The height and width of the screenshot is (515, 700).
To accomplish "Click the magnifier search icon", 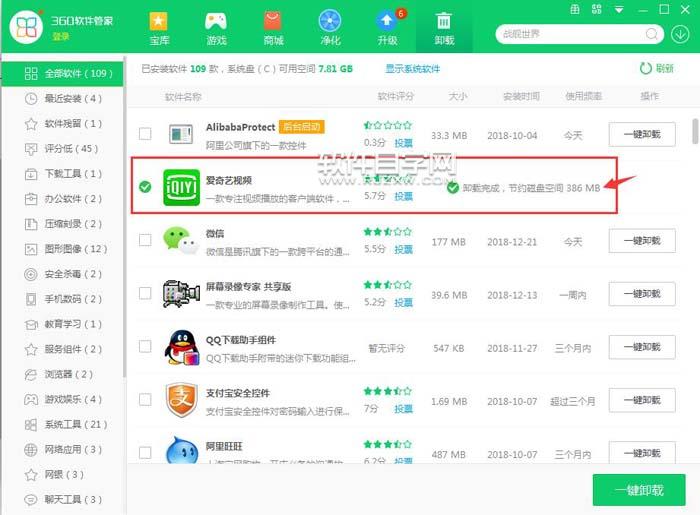I will [651, 34].
